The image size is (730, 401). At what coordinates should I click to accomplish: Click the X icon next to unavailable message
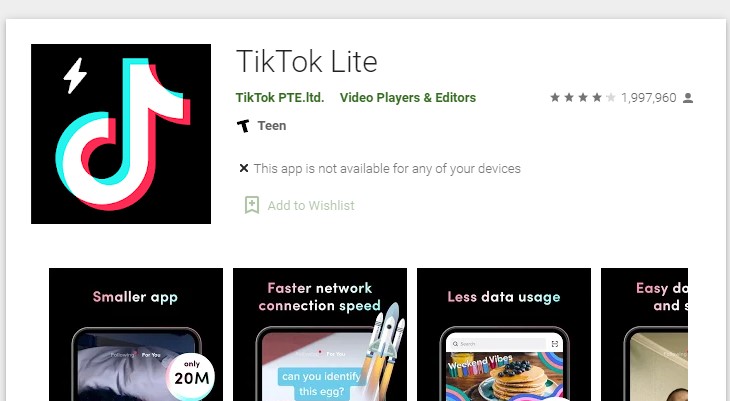point(243,168)
